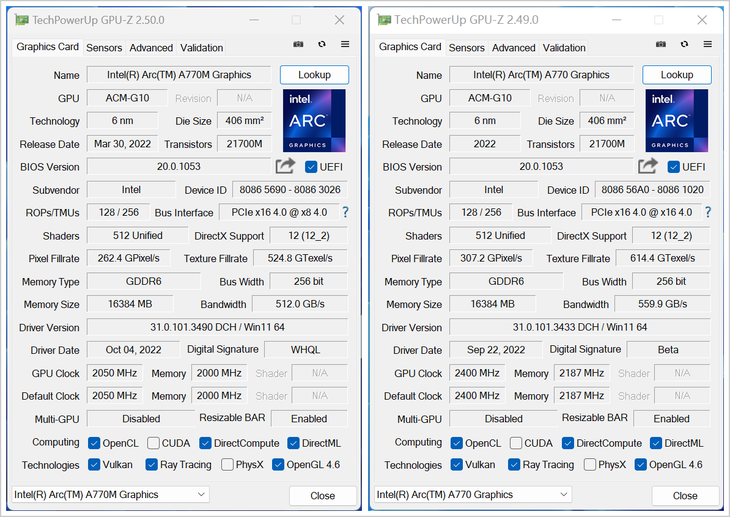
Task: Click the Bus Interface question mark in GPU-Z 2.50.0
Action: pos(345,212)
